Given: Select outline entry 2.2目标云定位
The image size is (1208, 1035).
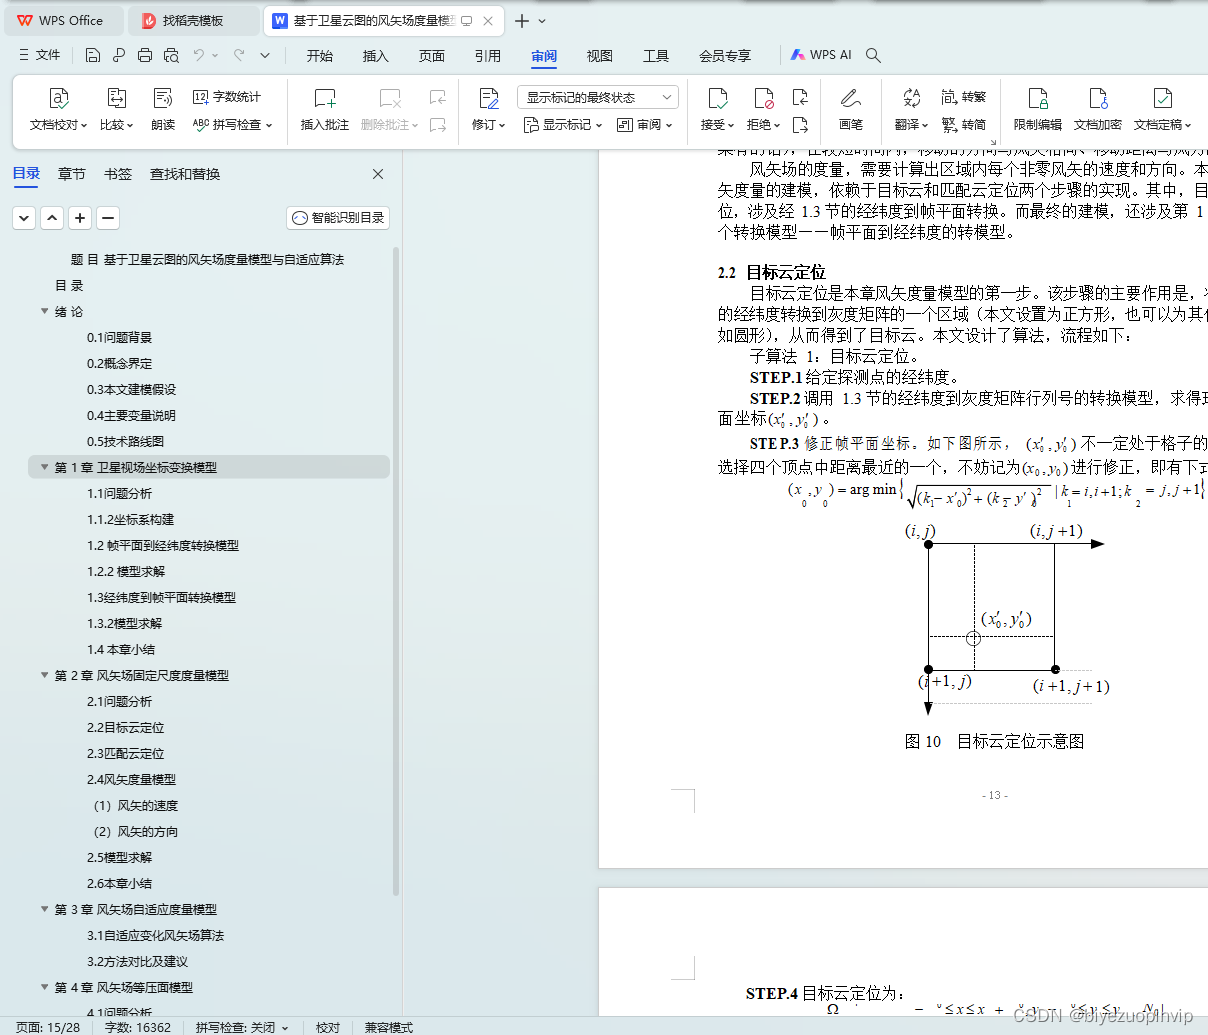Looking at the screenshot, I should (125, 727).
